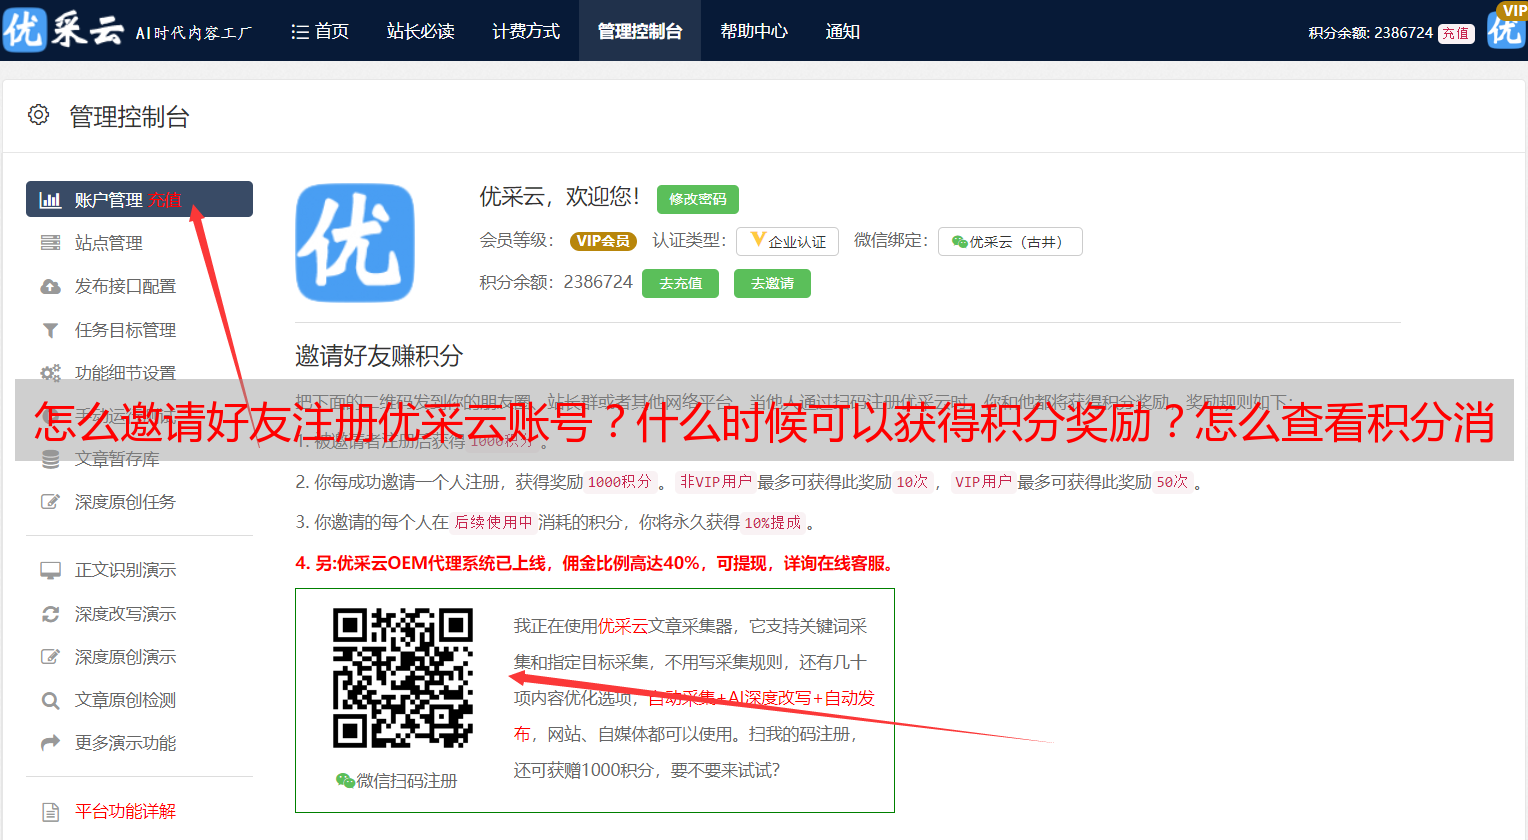This screenshot has height=840, width=1528.
Task: Click the 积分余额 value 2386724 in the profile
Action: pos(598,282)
